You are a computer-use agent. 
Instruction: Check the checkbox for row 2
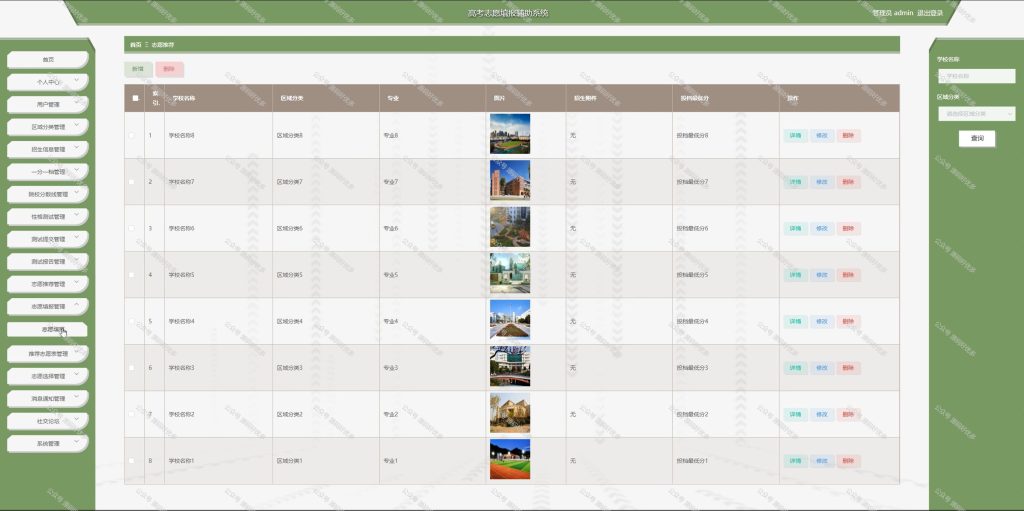[132, 182]
